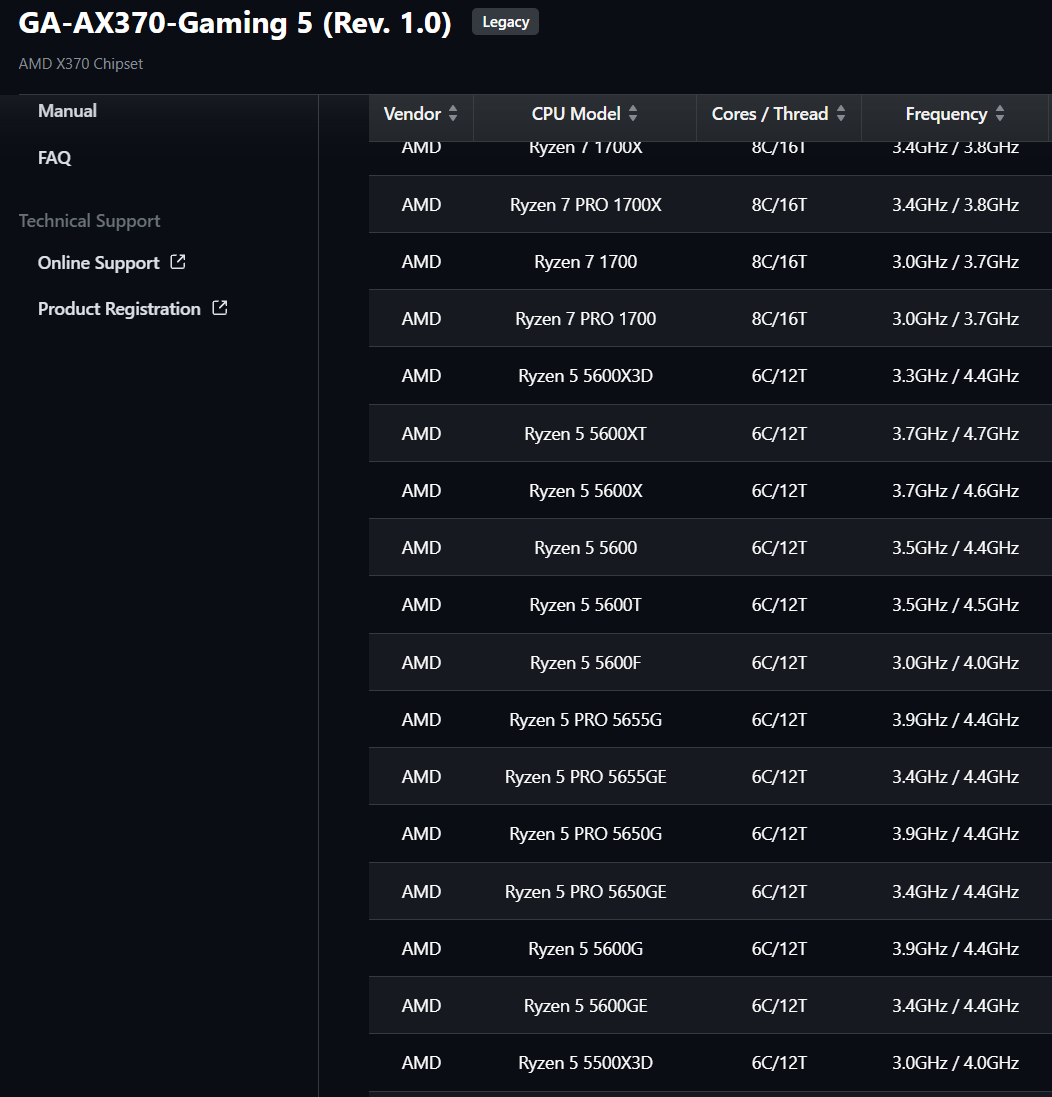Sort table by Vendor header text

(x=412, y=113)
